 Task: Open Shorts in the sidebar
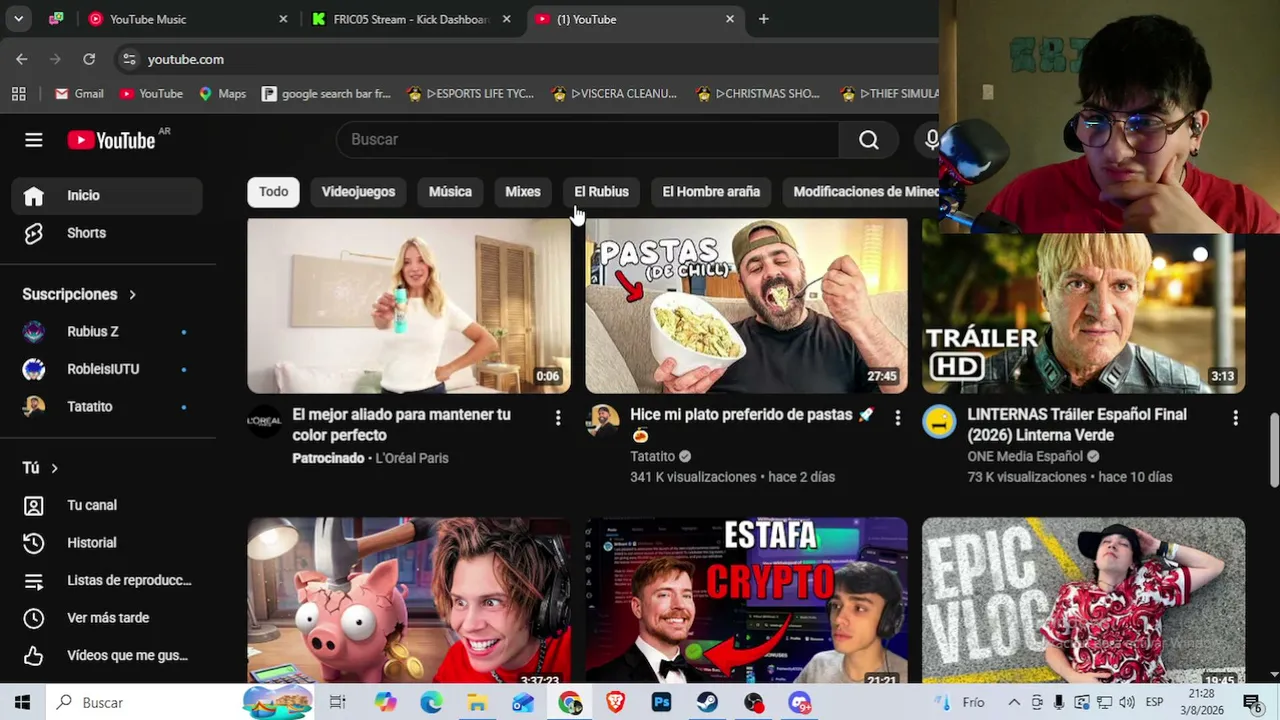[107, 233]
